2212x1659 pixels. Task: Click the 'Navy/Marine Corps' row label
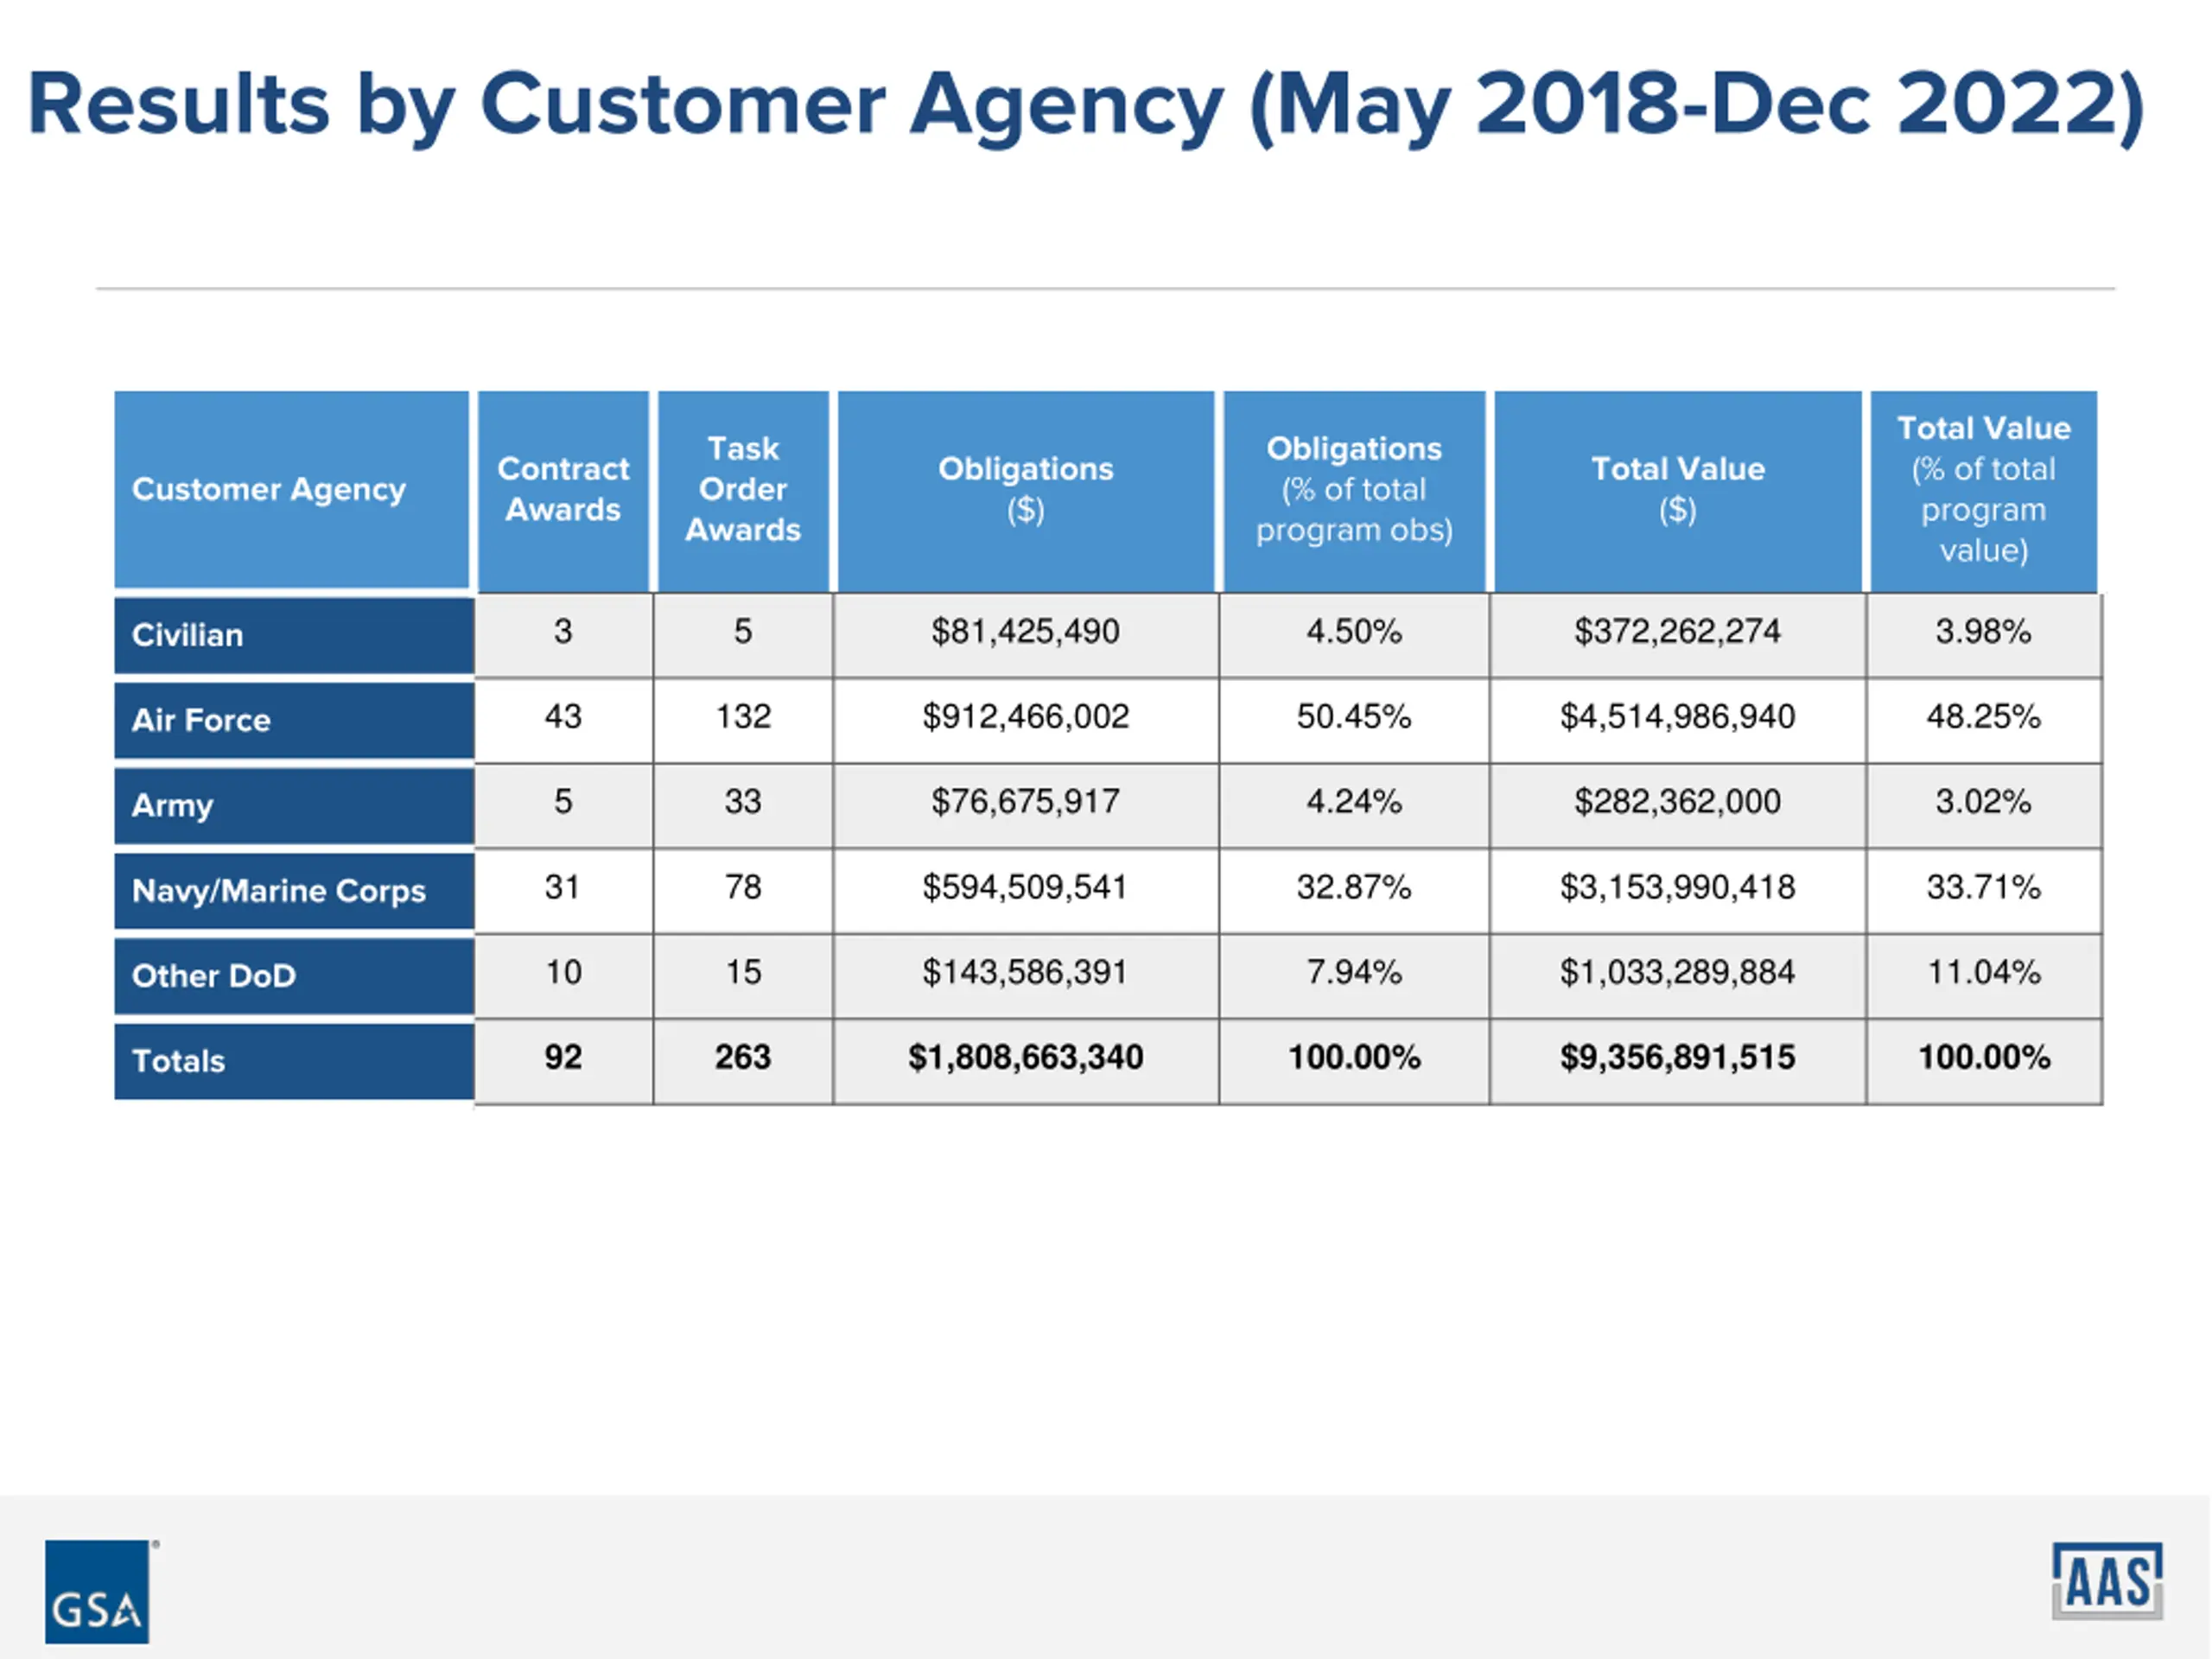click(x=294, y=890)
